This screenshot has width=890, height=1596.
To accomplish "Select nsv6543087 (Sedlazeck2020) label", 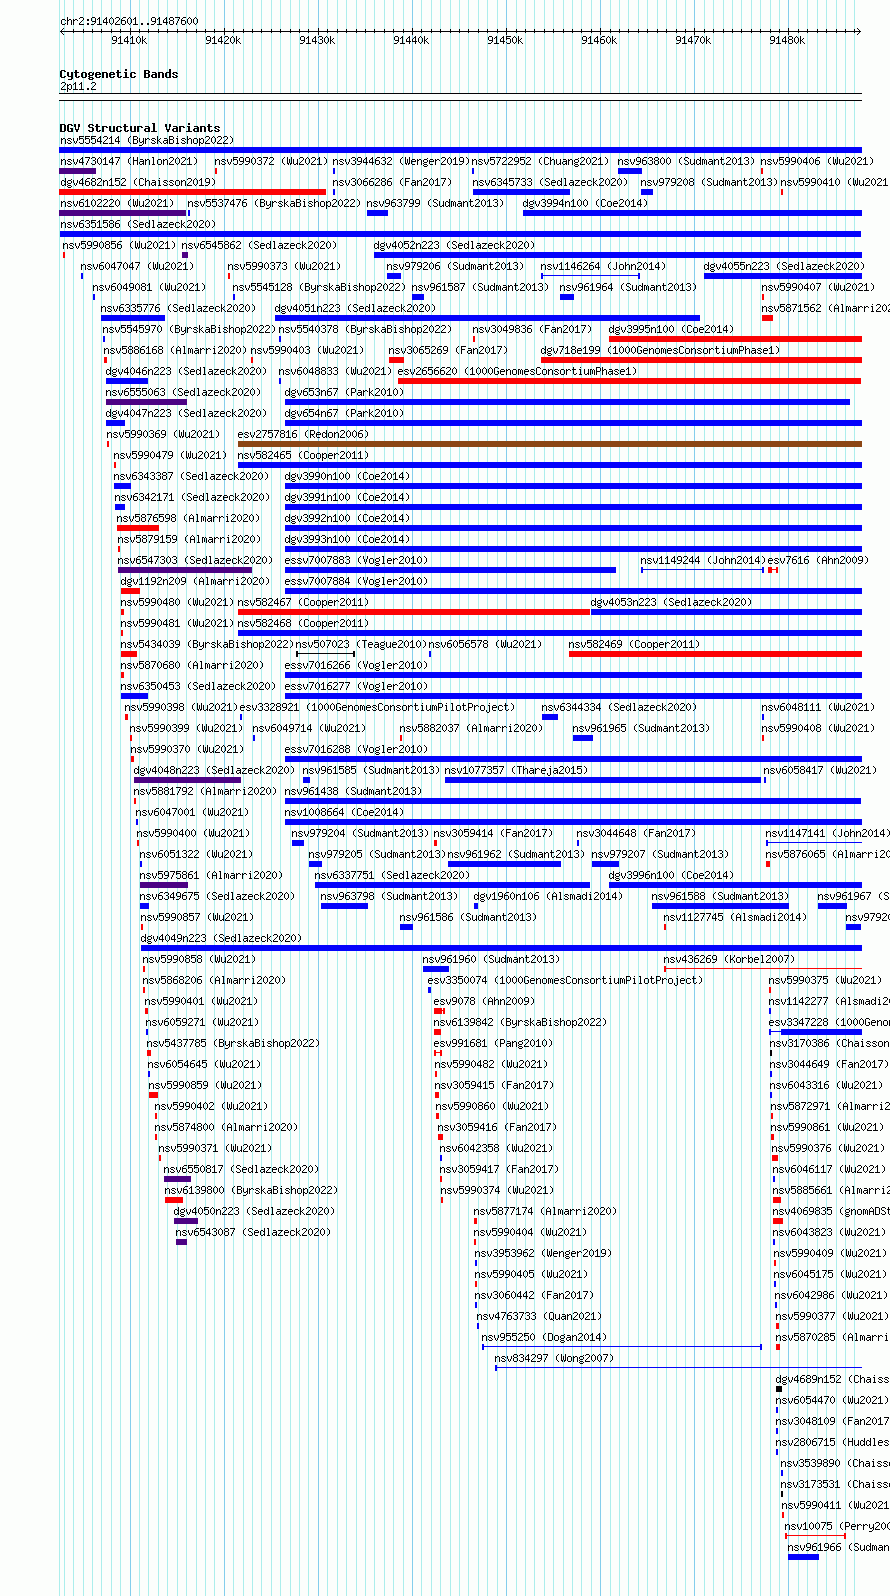I will click(x=253, y=1232).
